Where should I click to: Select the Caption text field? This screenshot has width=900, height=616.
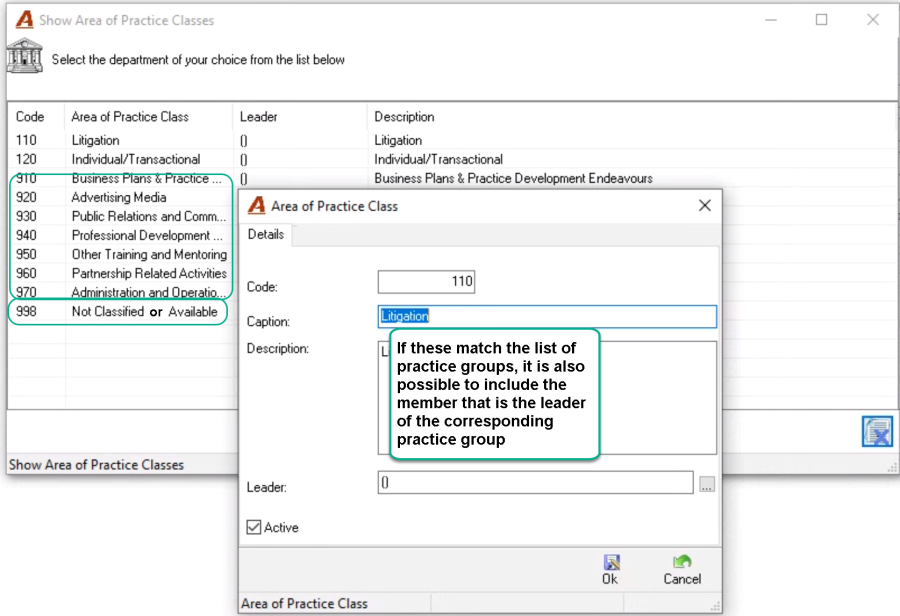tap(547, 316)
